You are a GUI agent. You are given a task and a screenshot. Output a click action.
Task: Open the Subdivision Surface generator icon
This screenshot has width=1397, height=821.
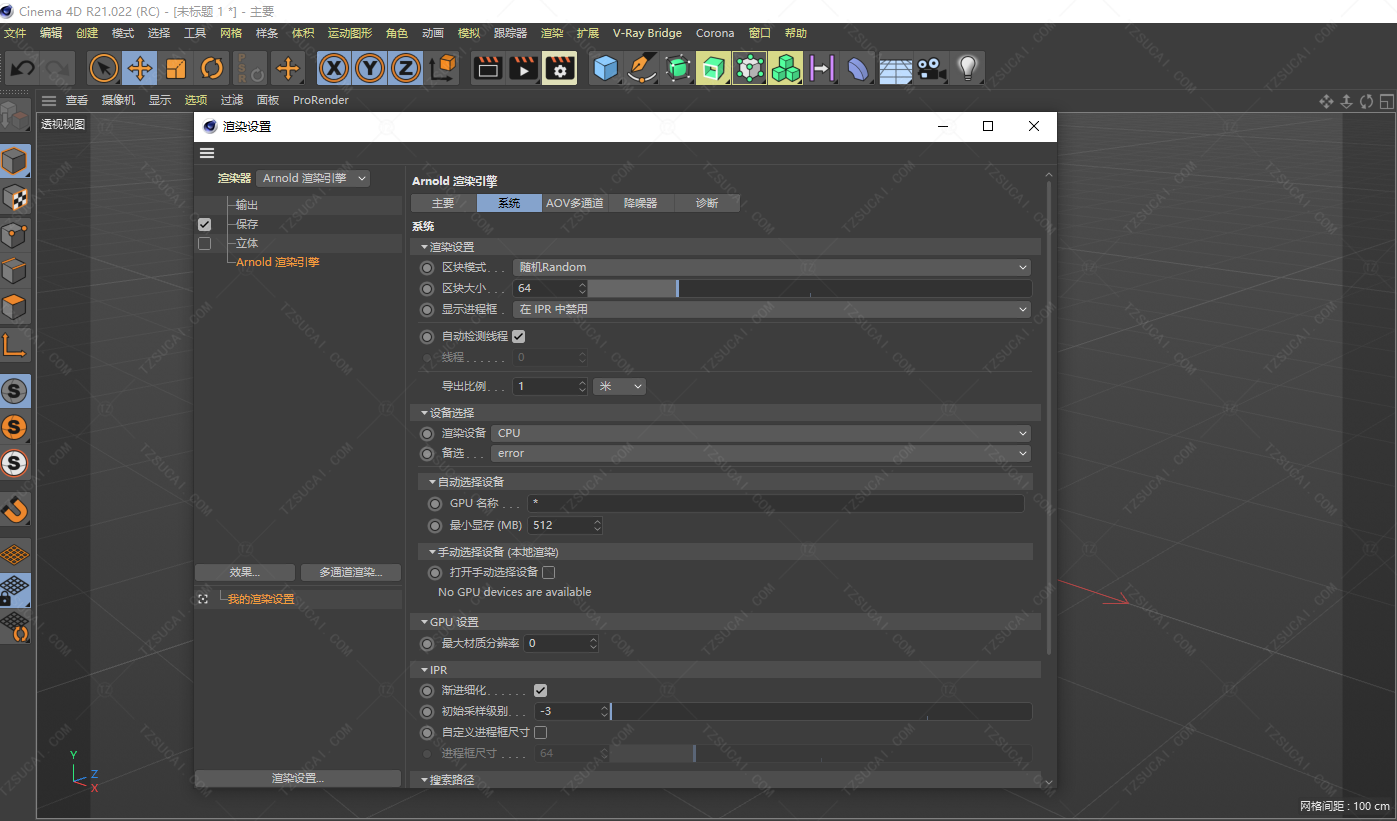[x=678, y=69]
